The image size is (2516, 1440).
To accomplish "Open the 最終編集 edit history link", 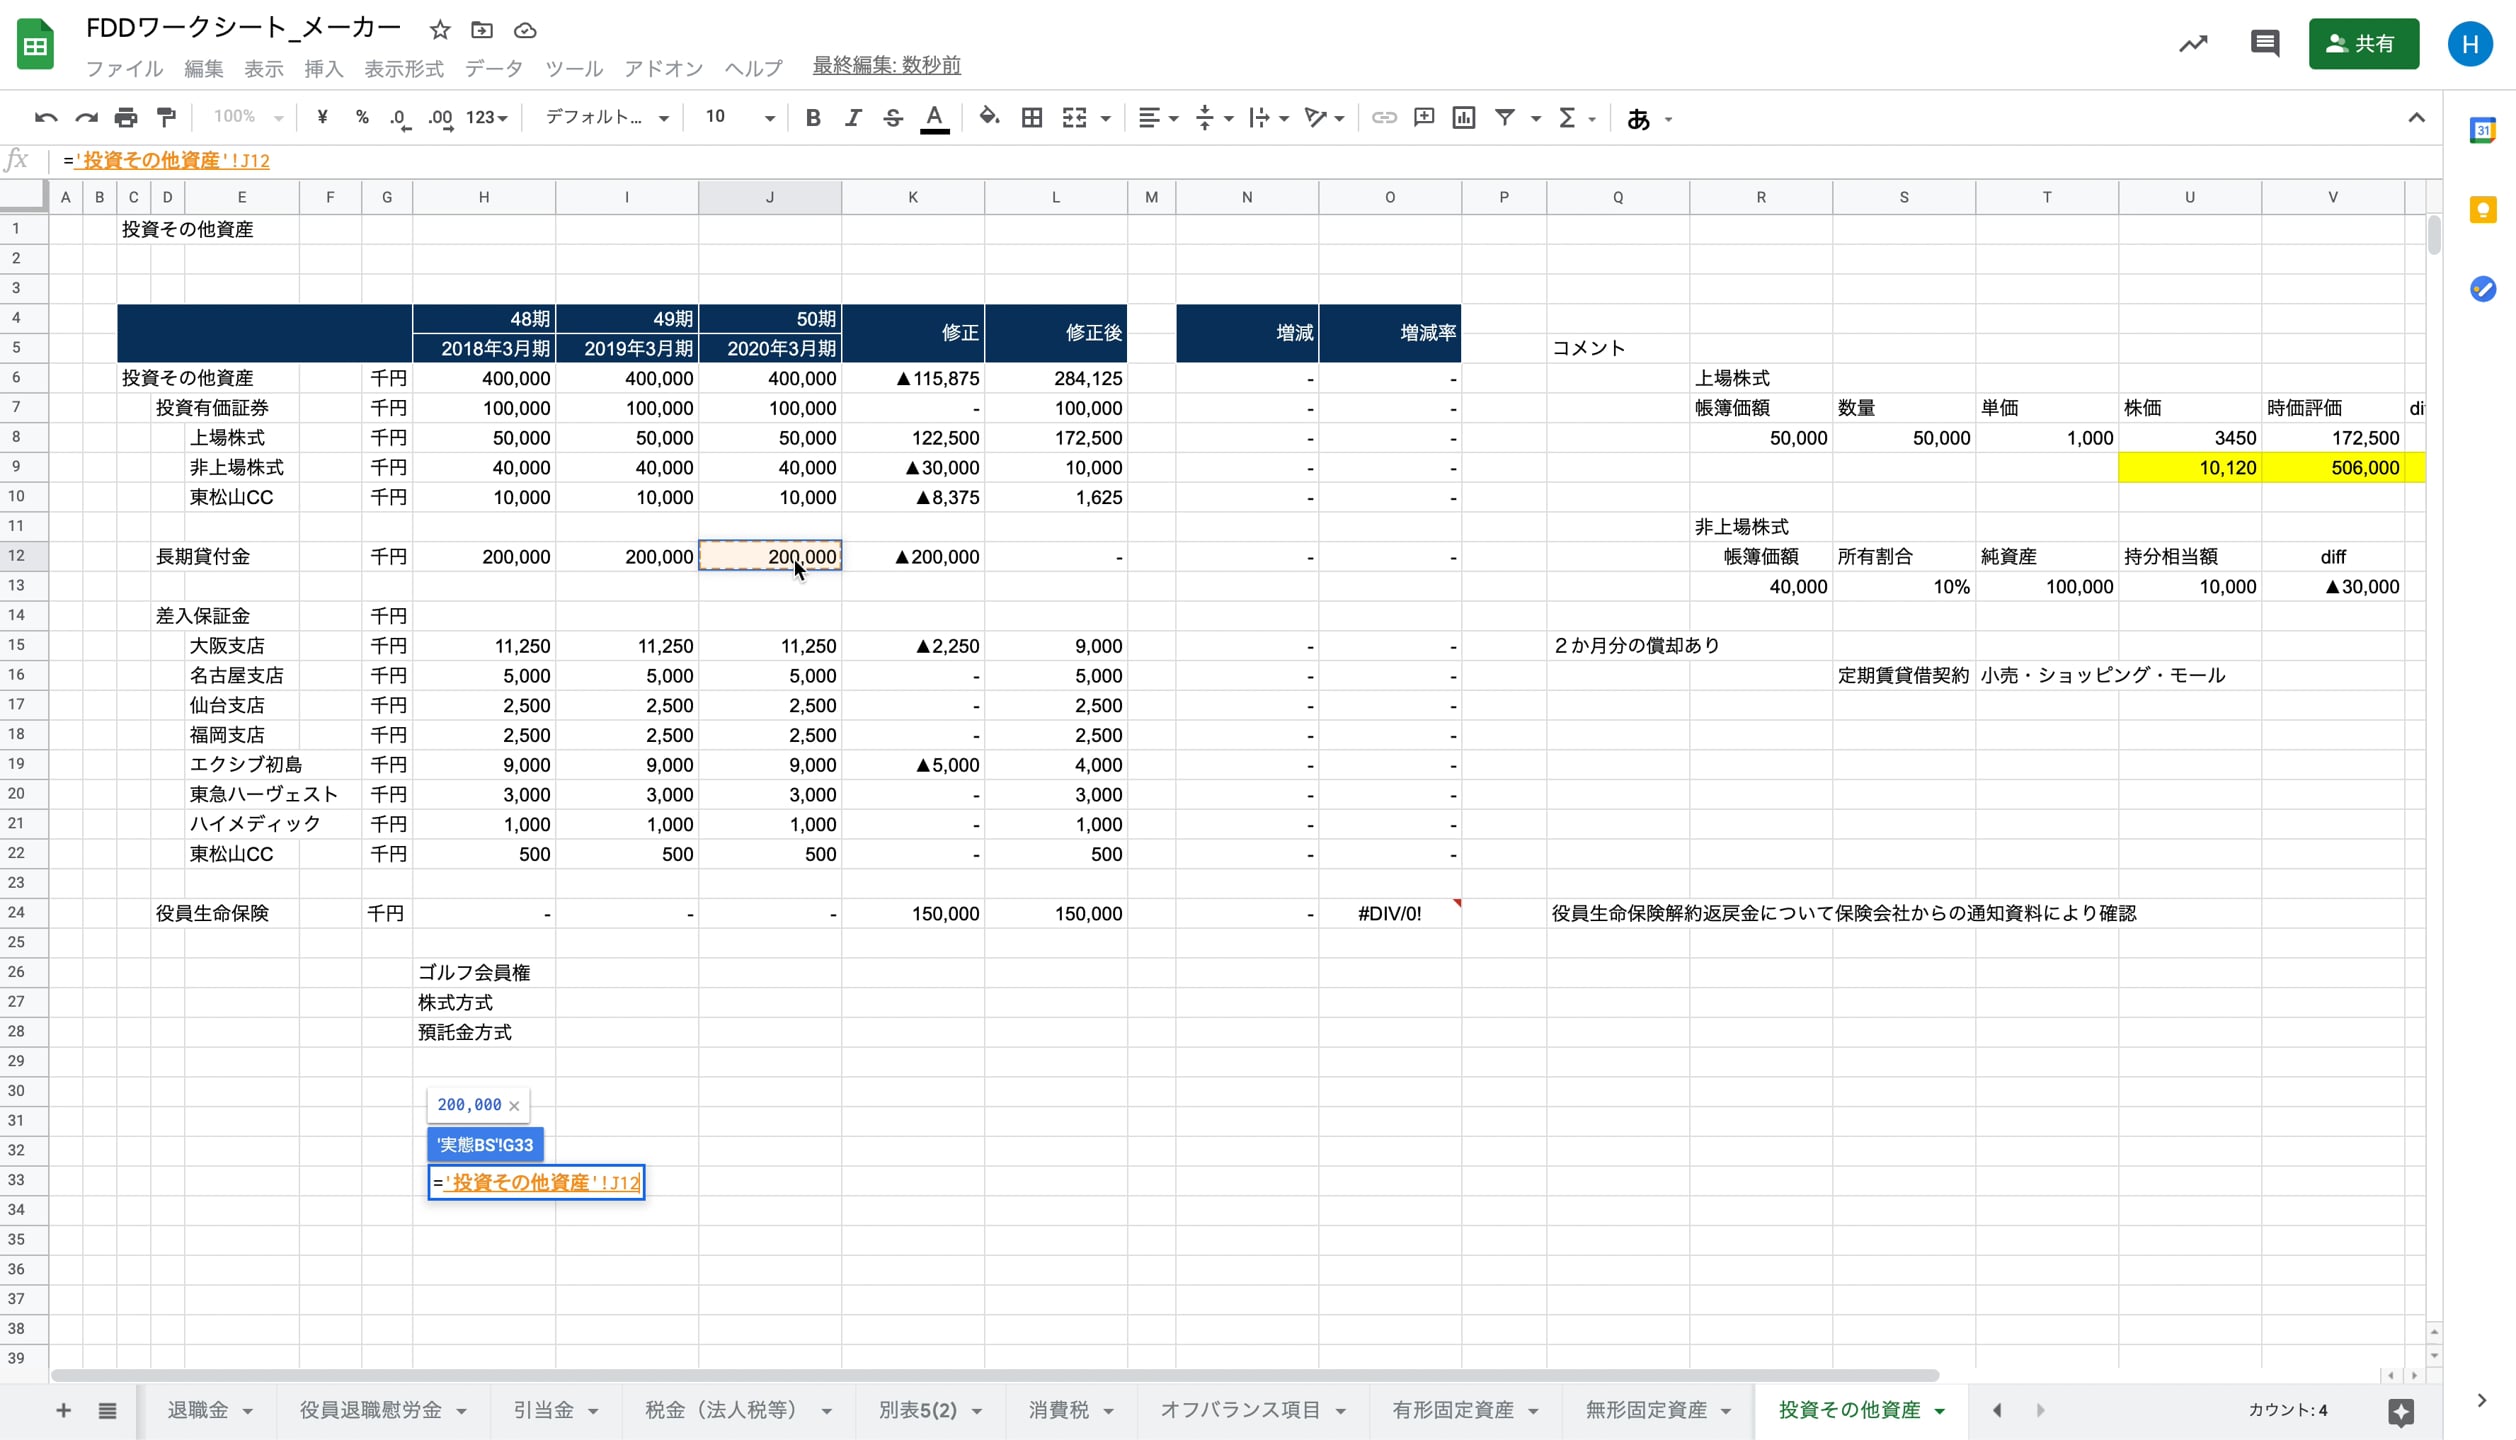I will pos(886,66).
